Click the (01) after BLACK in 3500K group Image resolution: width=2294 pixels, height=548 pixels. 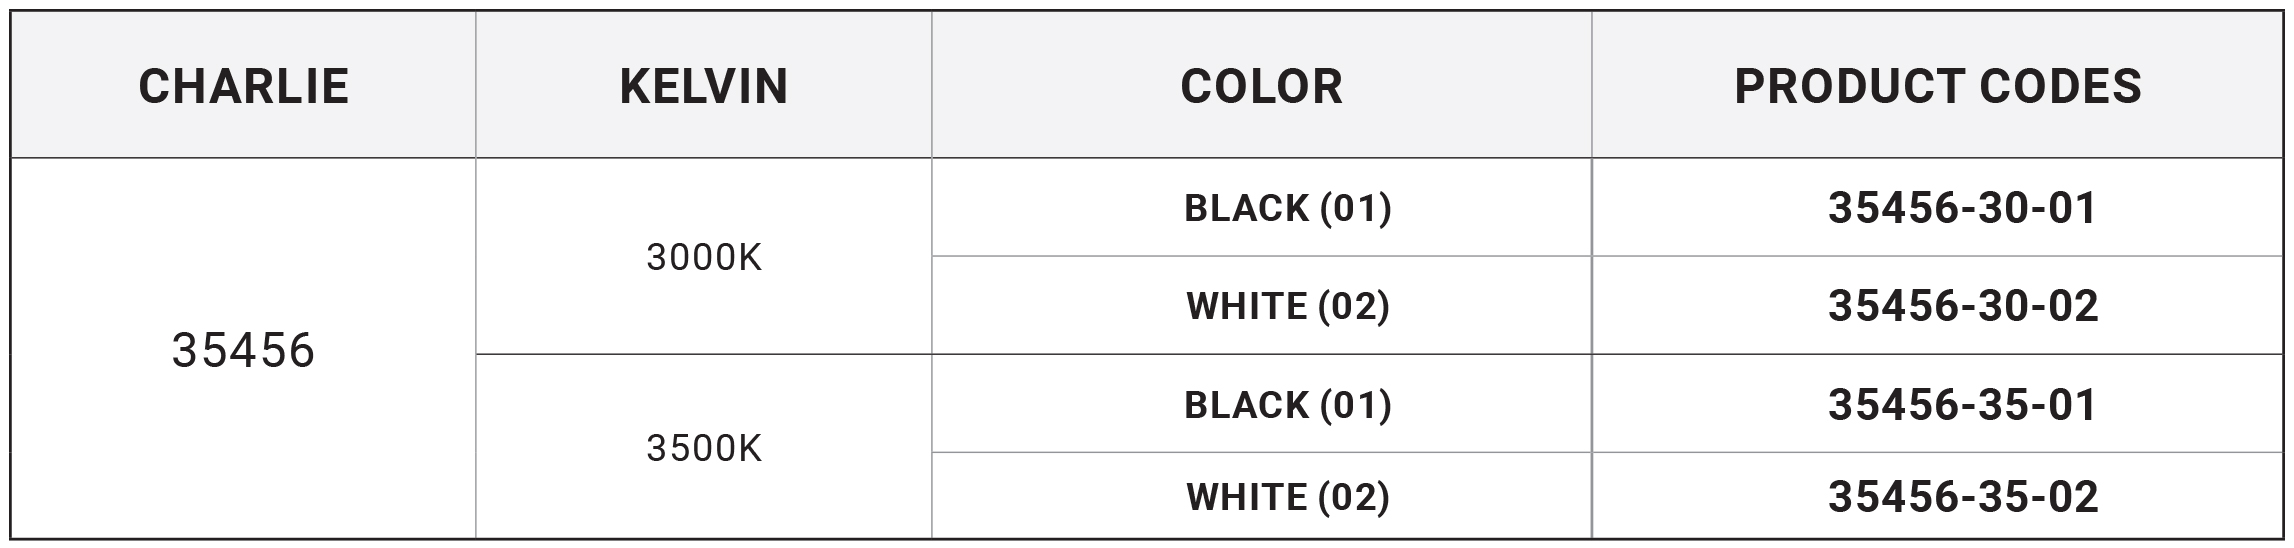pos(1355,405)
